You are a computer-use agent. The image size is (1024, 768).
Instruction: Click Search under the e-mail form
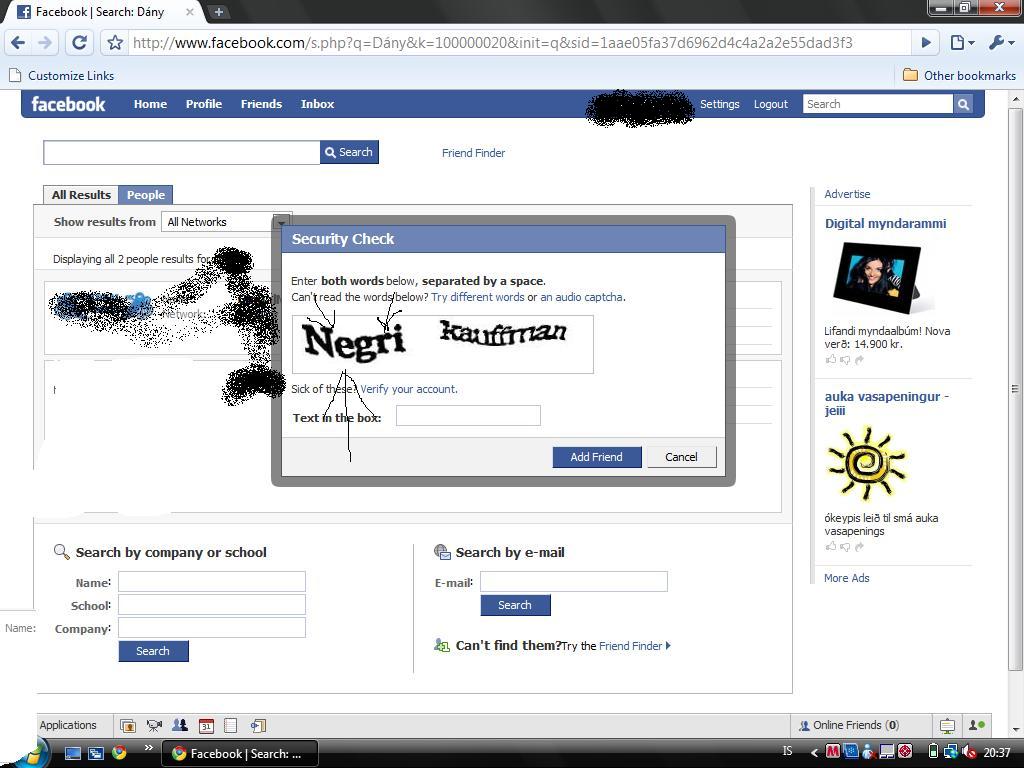[515, 605]
